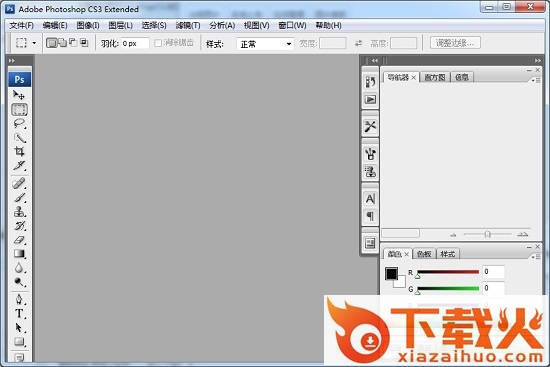Choose Intersect with Selection mode button
This screenshot has height=367, width=550.
pos(84,43)
